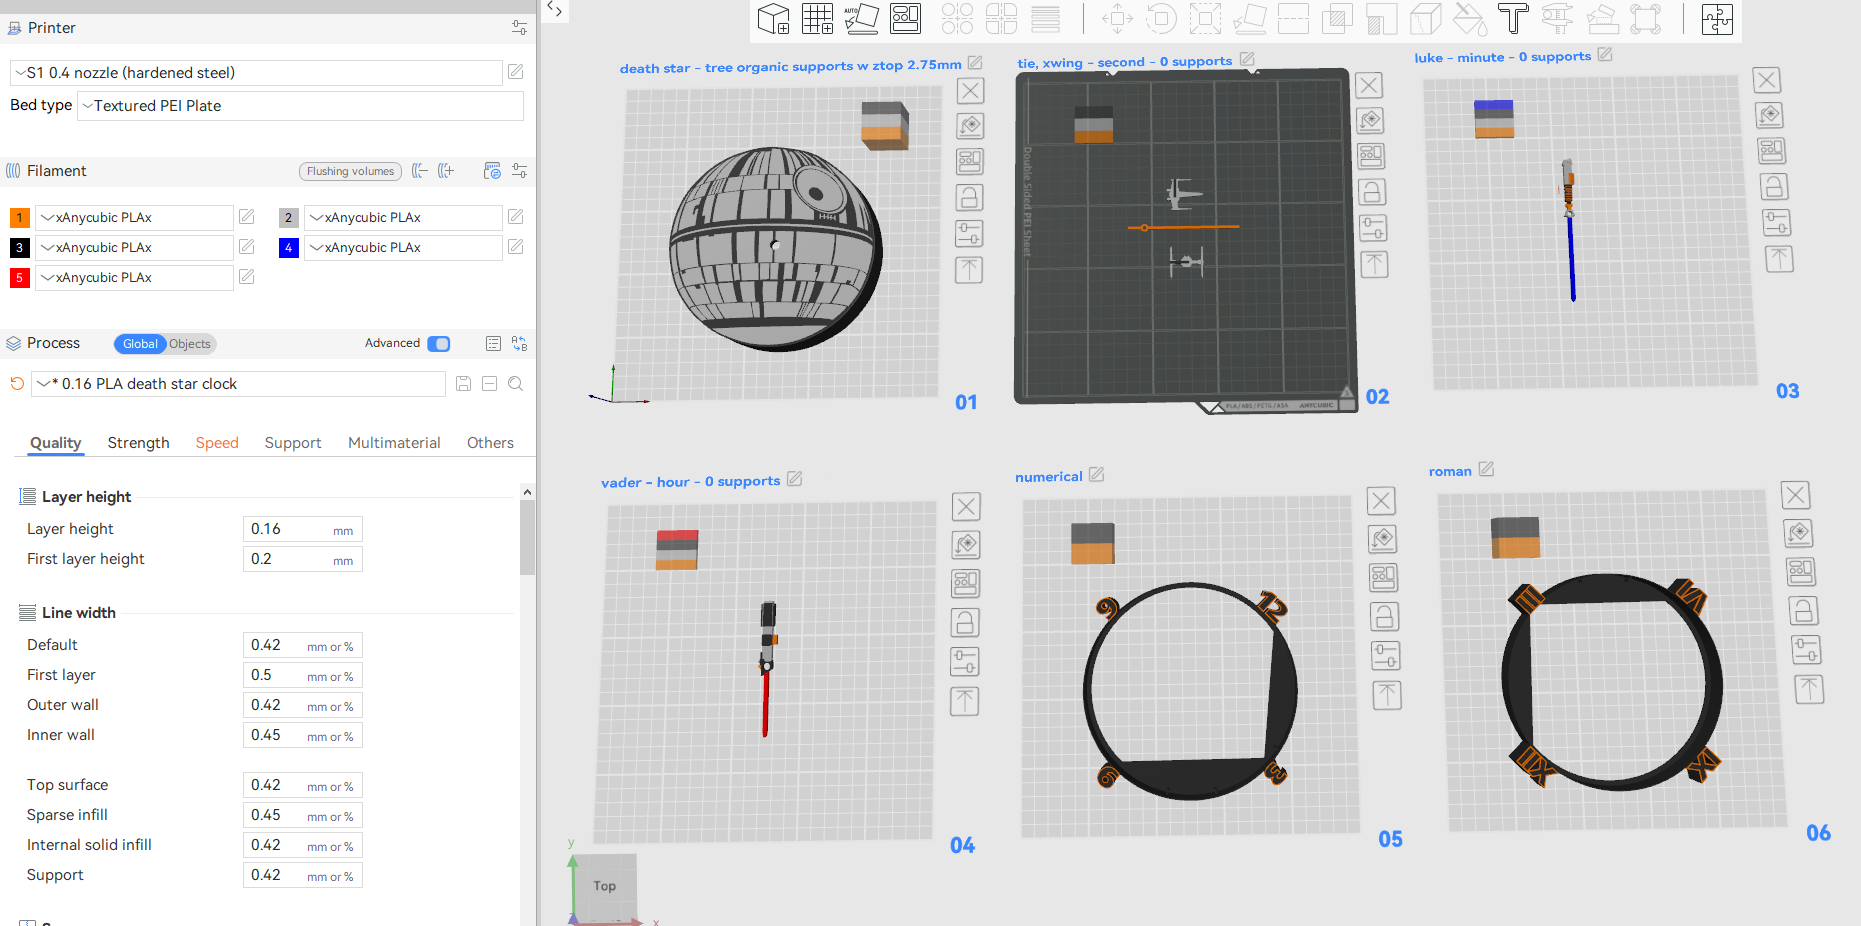
Task: Toggle the lock on plate 05
Action: point(1385,617)
